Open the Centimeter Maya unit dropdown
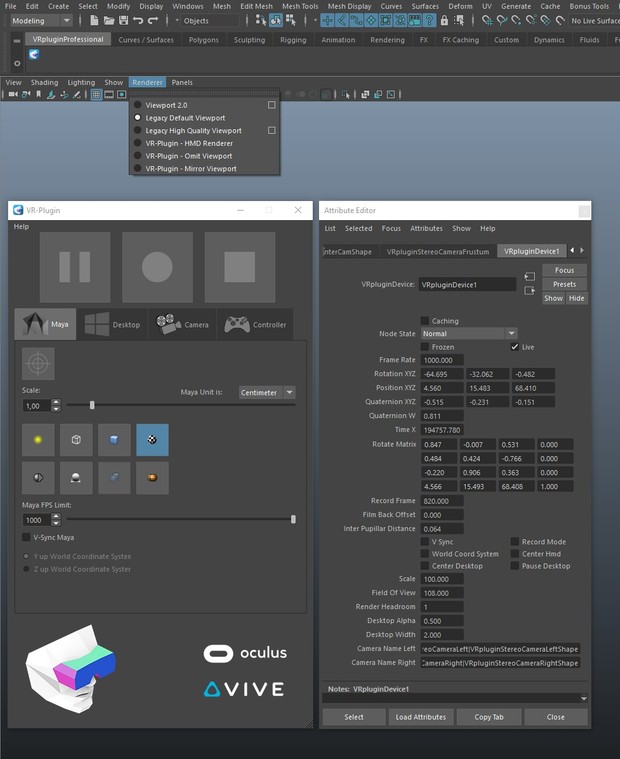 coord(267,393)
